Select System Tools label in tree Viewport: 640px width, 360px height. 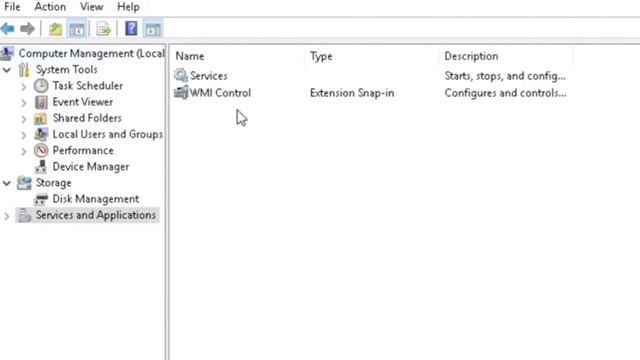click(67, 70)
